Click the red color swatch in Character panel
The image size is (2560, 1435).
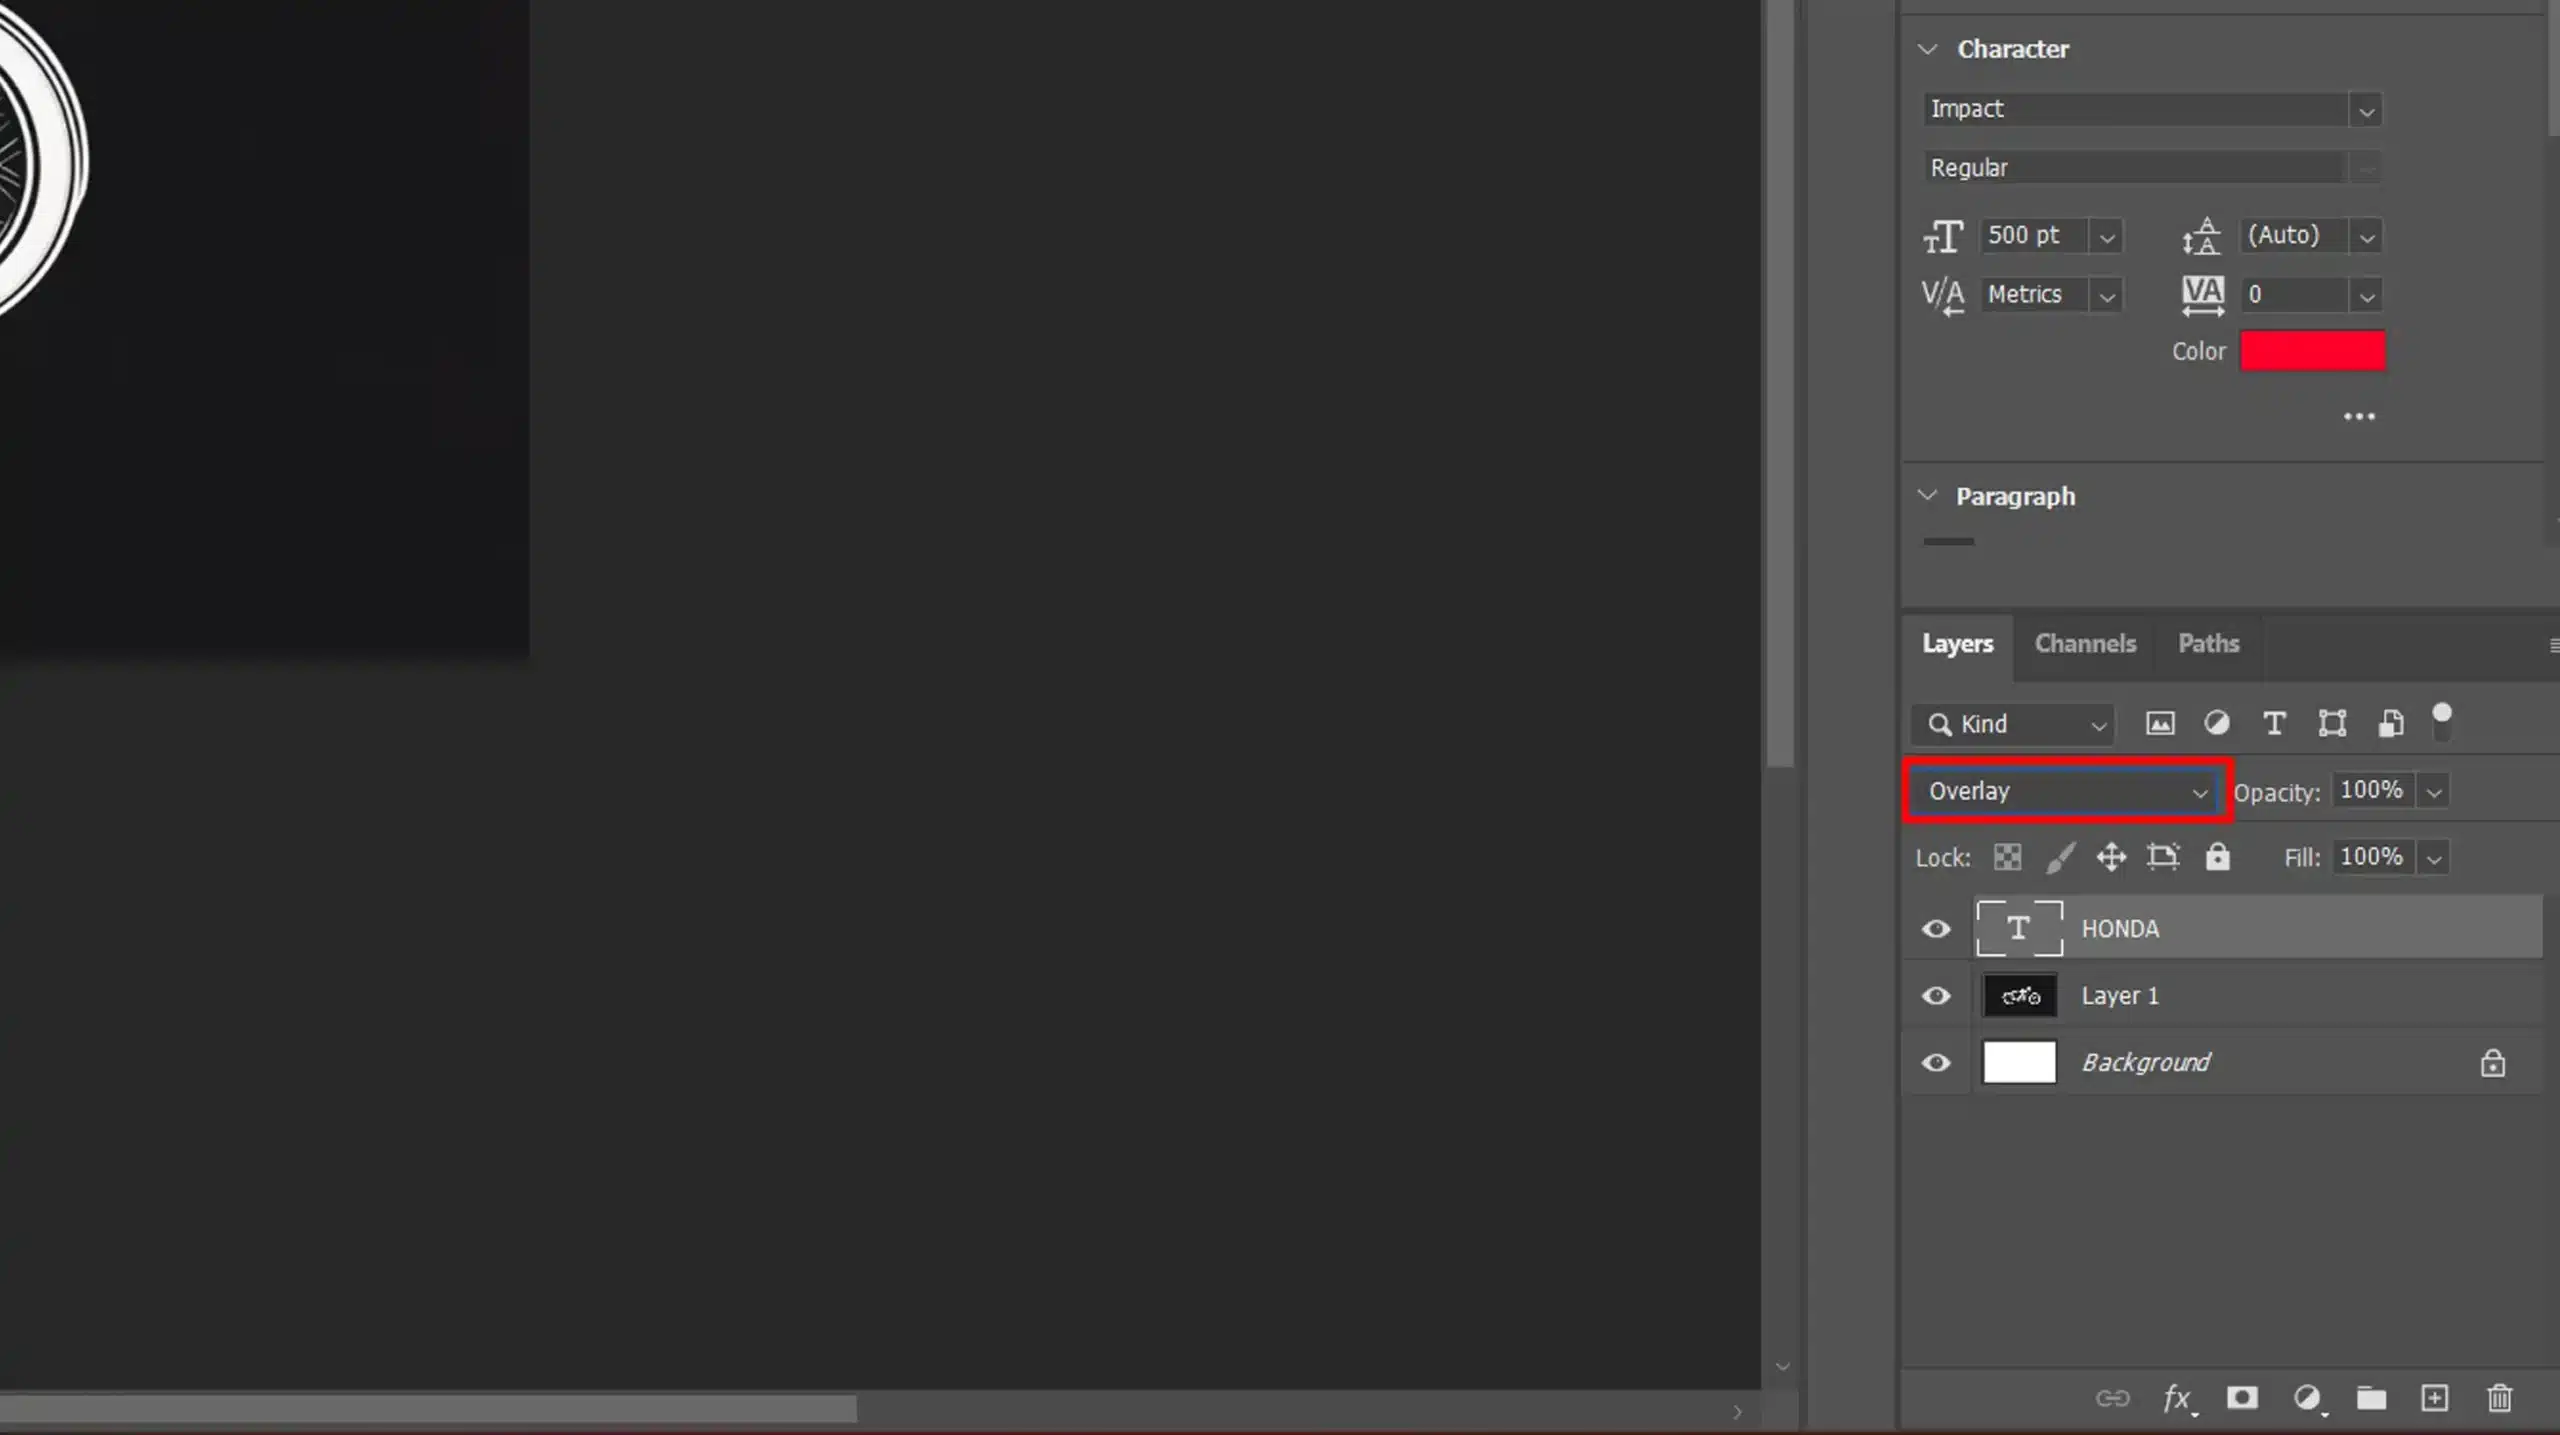tap(2310, 350)
